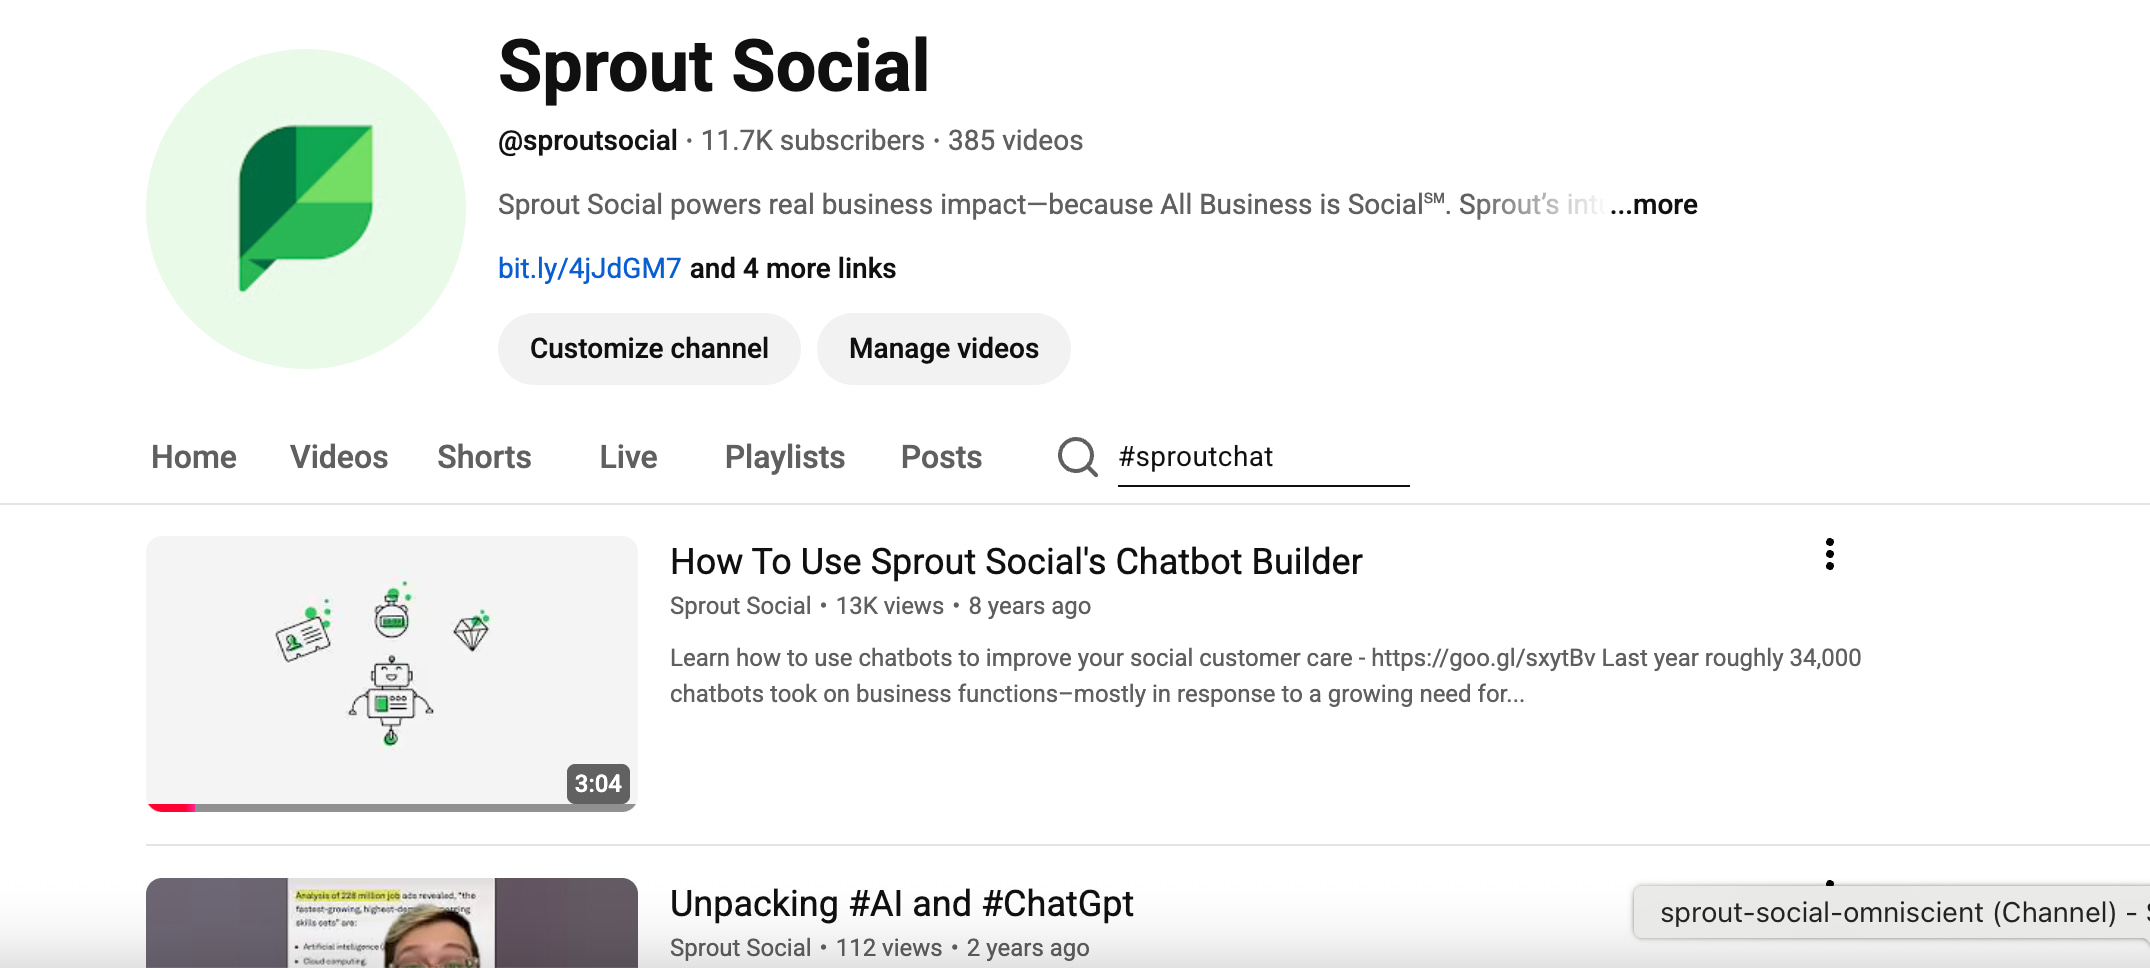2150x968 pixels.
Task: Switch to the Videos tab
Action: [339, 457]
